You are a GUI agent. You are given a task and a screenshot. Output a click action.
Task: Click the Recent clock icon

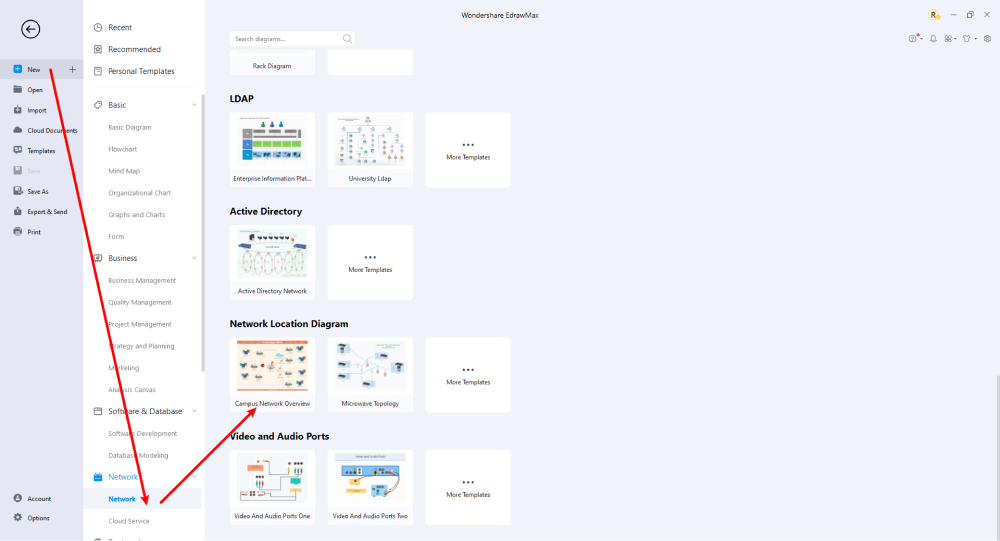[98, 27]
